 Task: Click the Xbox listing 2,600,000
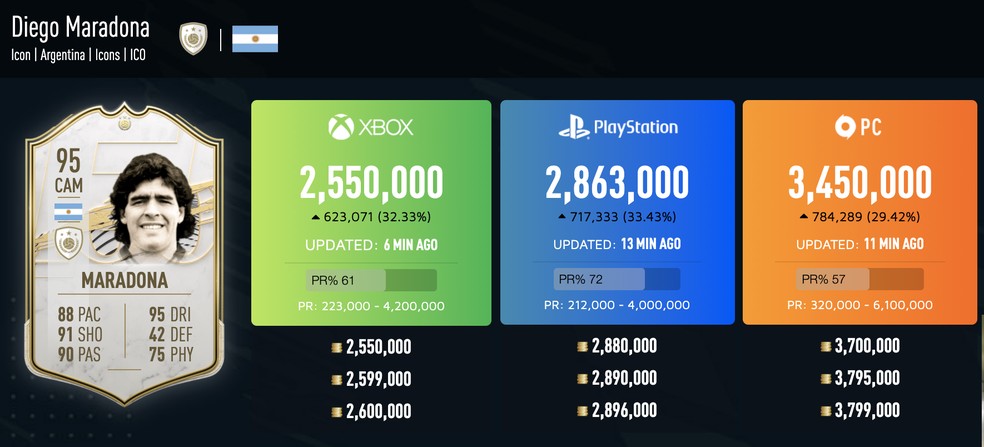pos(378,411)
